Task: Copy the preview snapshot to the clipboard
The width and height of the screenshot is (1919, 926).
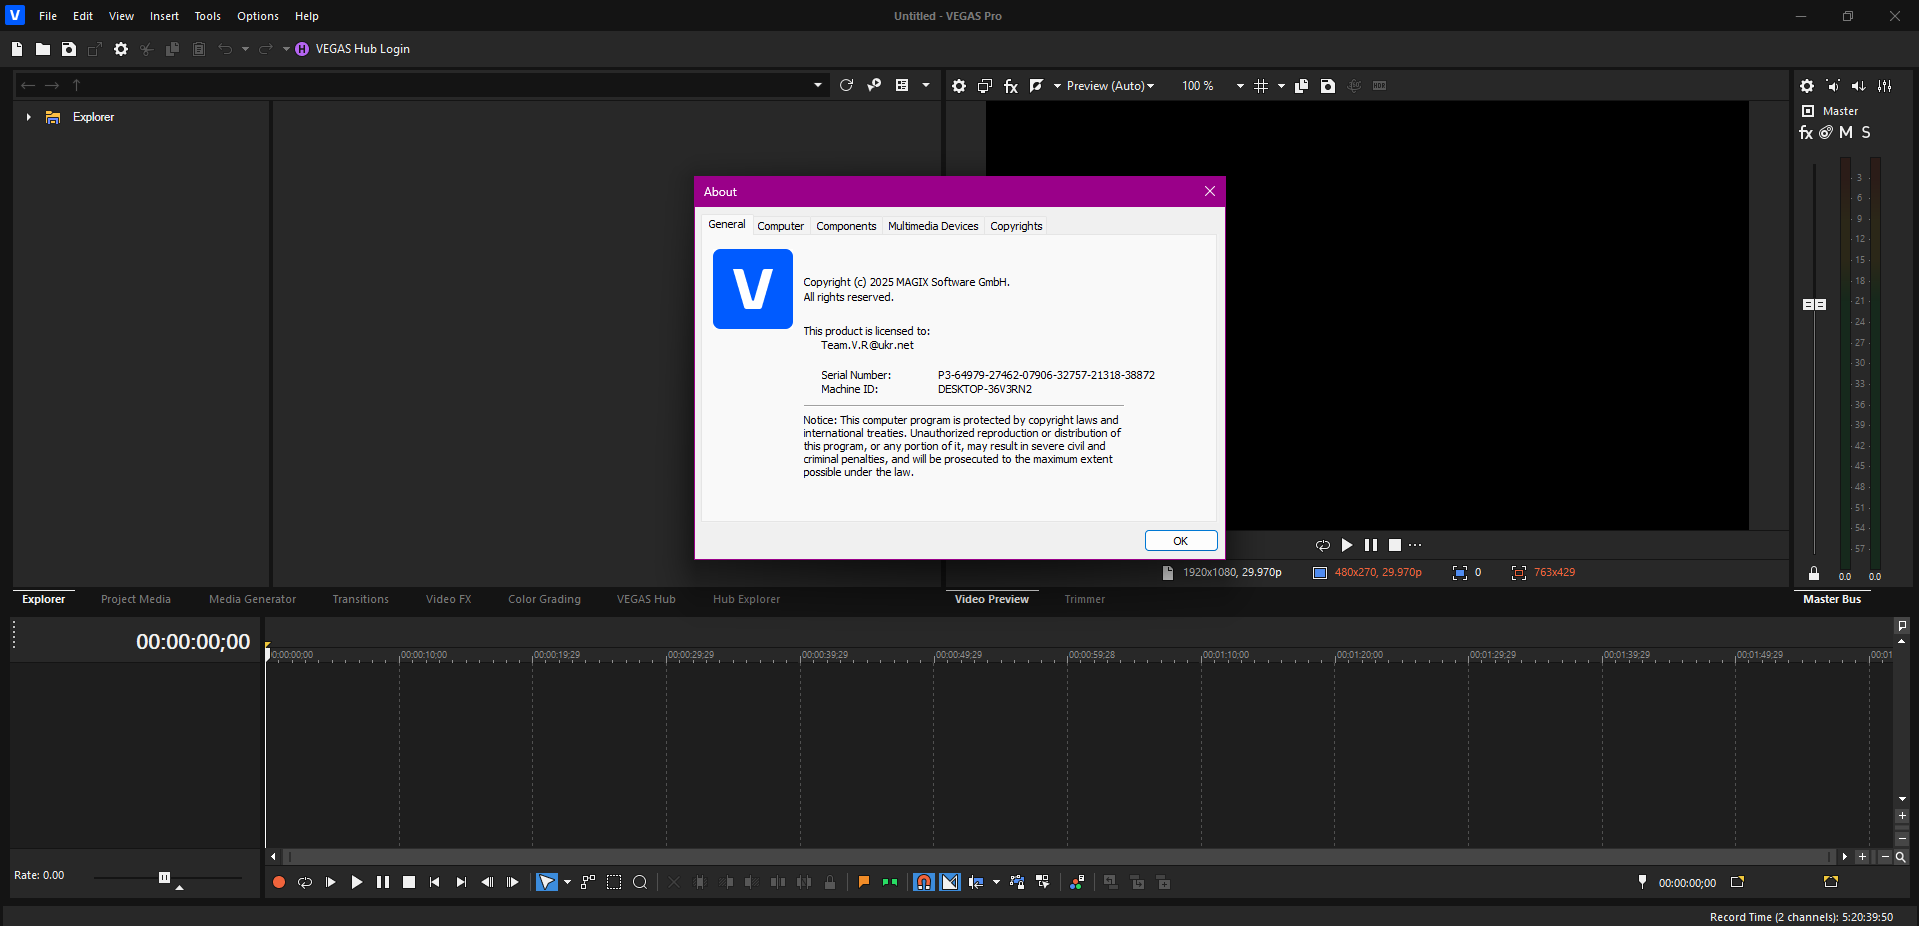Action: pos(1302,86)
